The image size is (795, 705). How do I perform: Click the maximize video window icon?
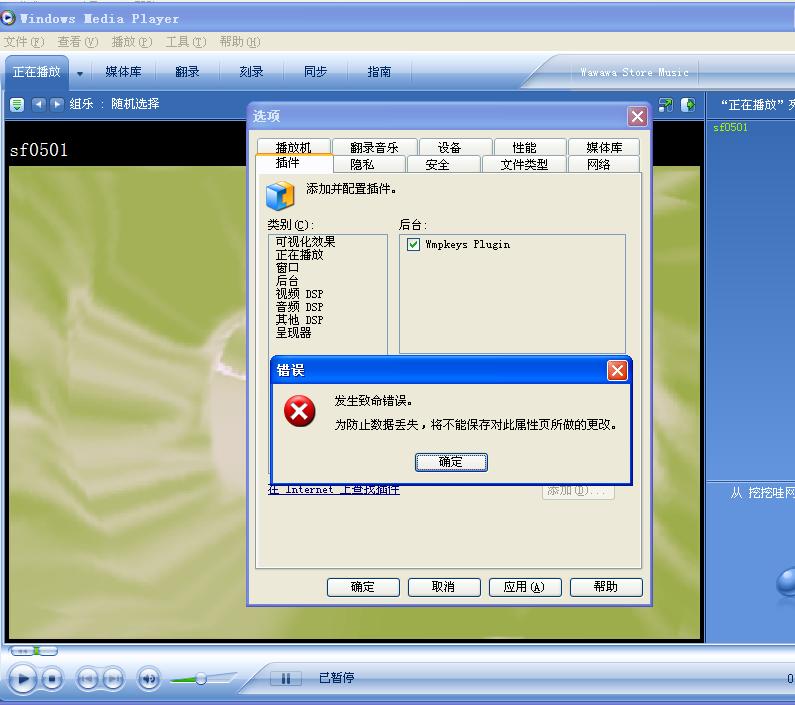(x=666, y=105)
